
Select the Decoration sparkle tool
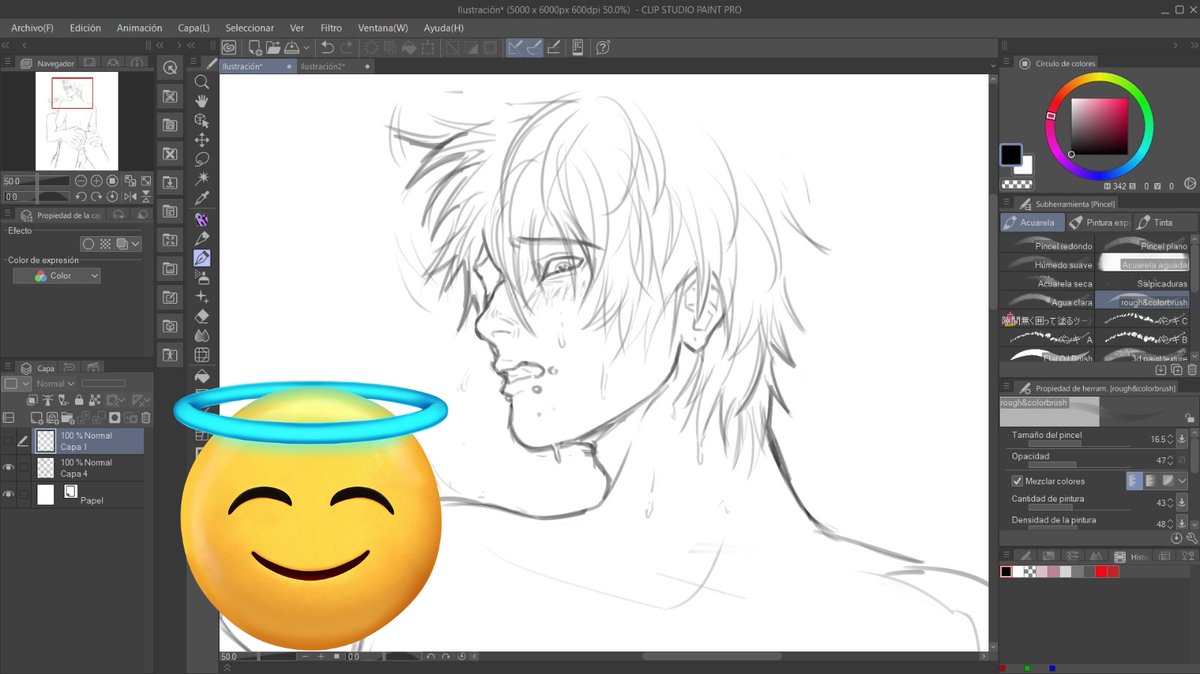pos(202,297)
